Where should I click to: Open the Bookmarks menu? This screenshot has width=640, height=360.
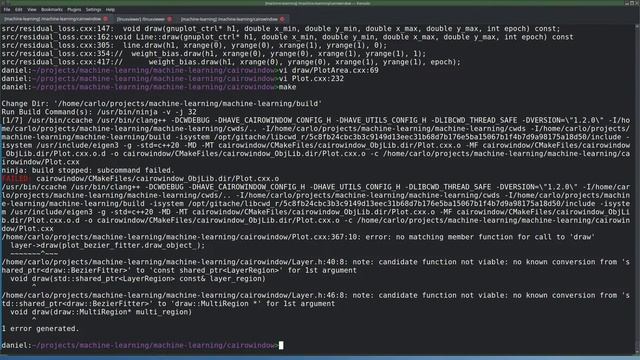pyautogui.click(x=52, y=9)
